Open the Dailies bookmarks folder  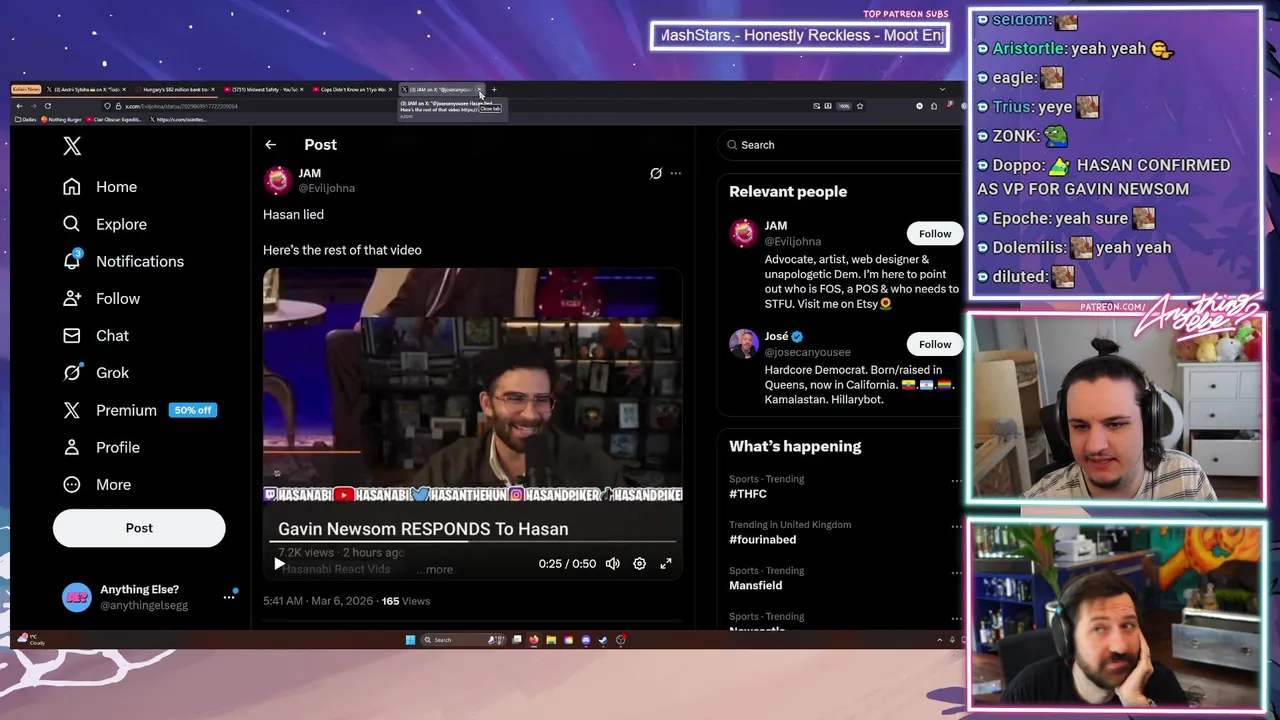26,119
